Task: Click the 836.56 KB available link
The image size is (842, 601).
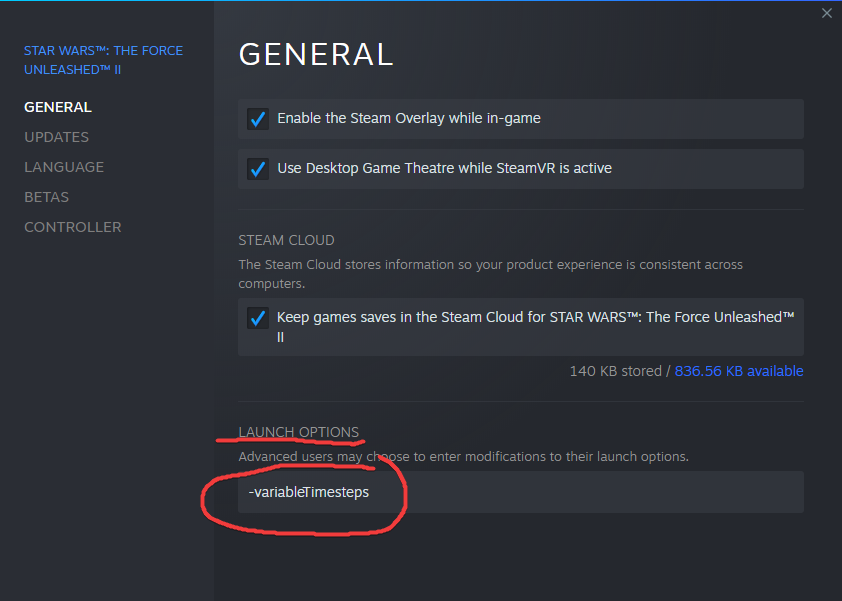Action: [x=739, y=371]
